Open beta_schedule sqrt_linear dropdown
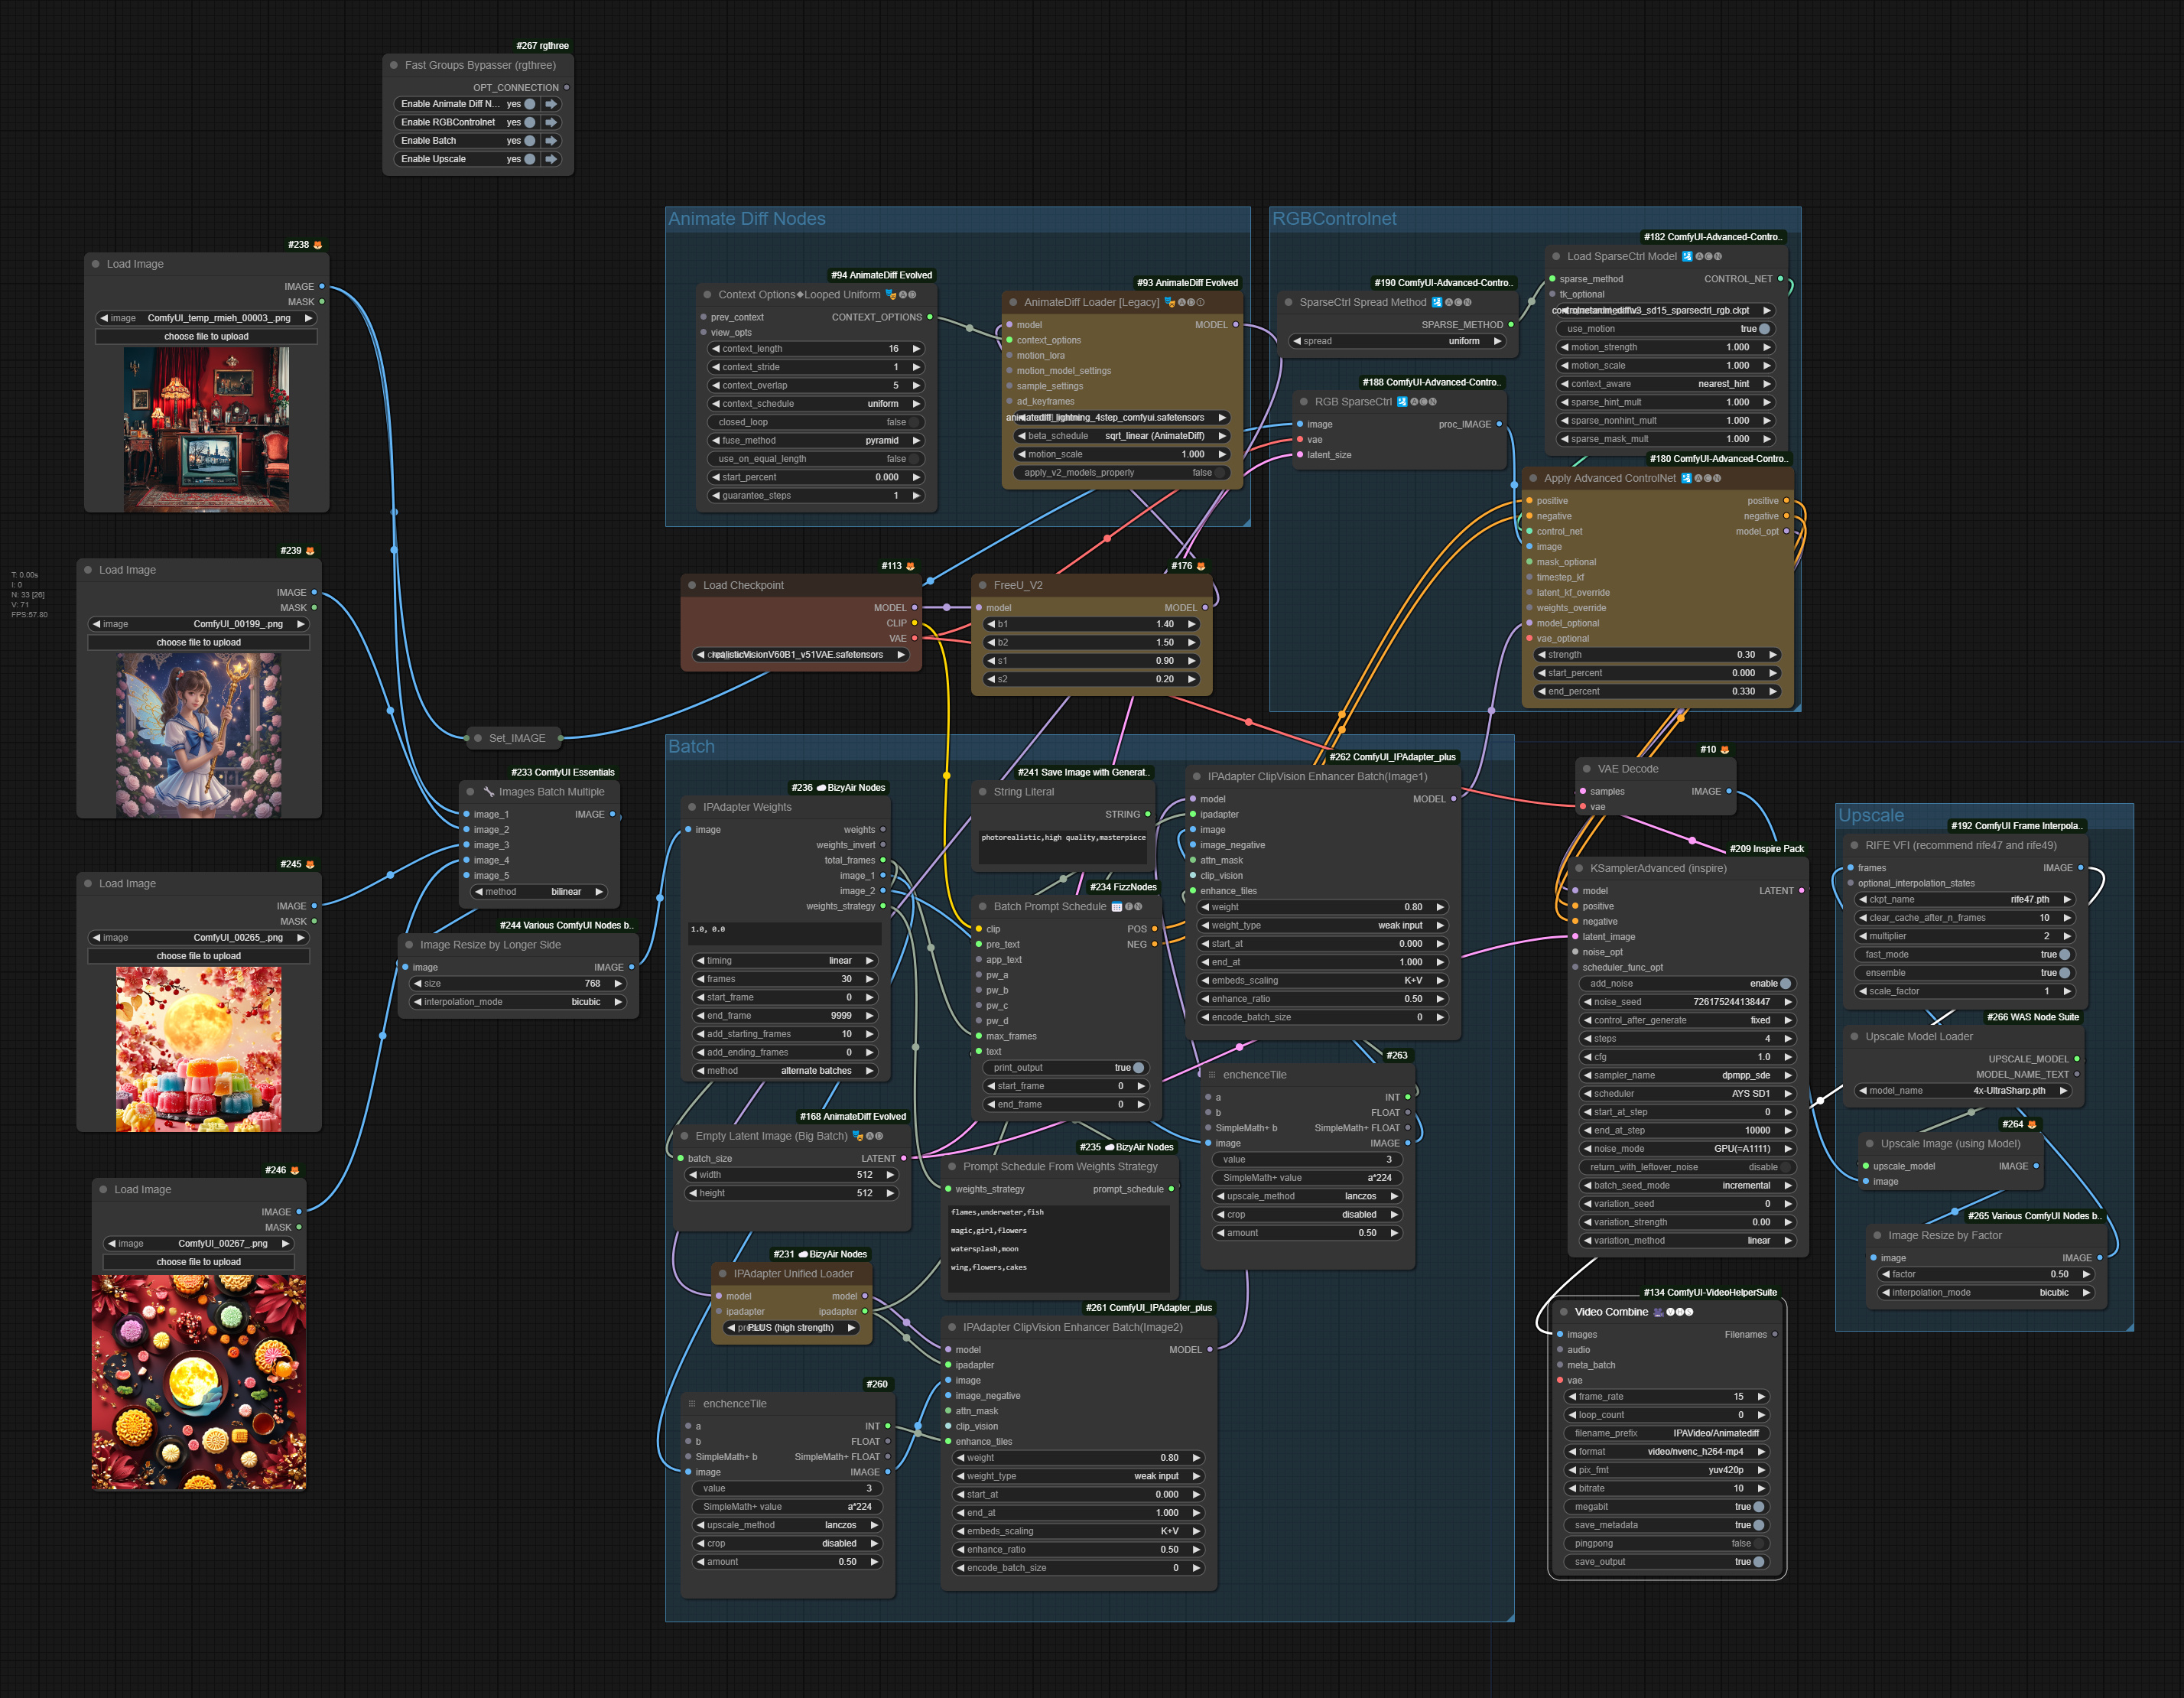The height and width of the screenshot is (1698, 2184). click(x=1122, y=436)
